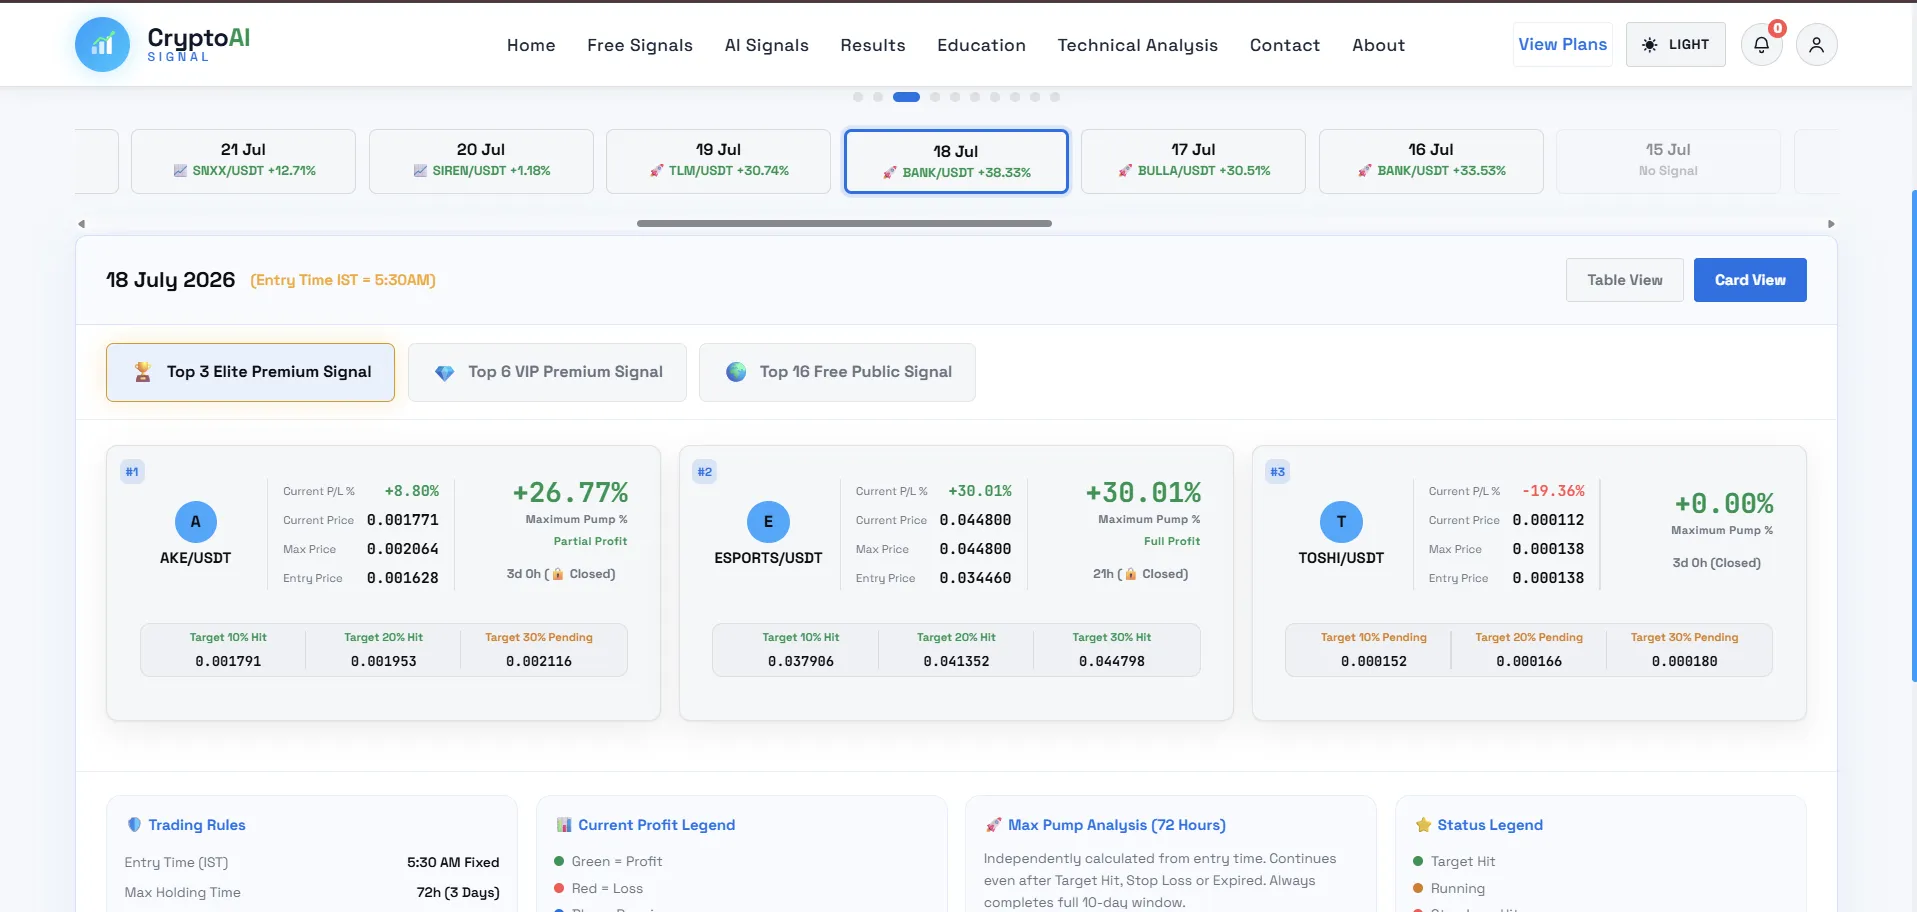Click the +30.01% maximum pump value

click(x=1143, y=493)
